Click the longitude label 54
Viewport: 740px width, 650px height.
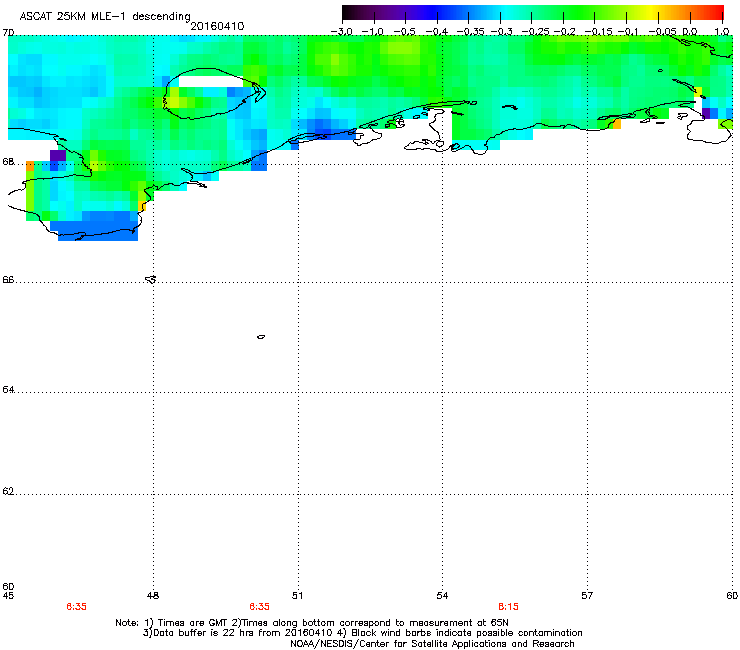(x=442, y=596)
